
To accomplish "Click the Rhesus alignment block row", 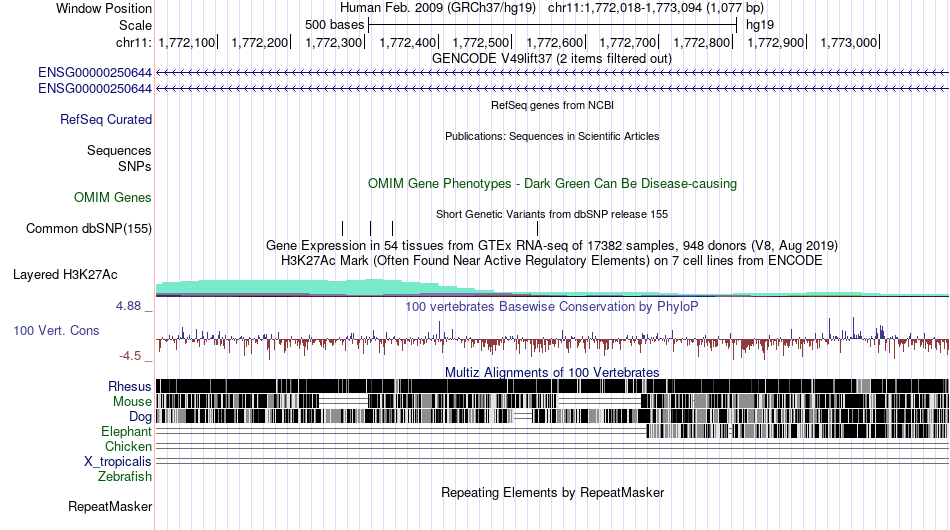I will [x=552, y=386].
